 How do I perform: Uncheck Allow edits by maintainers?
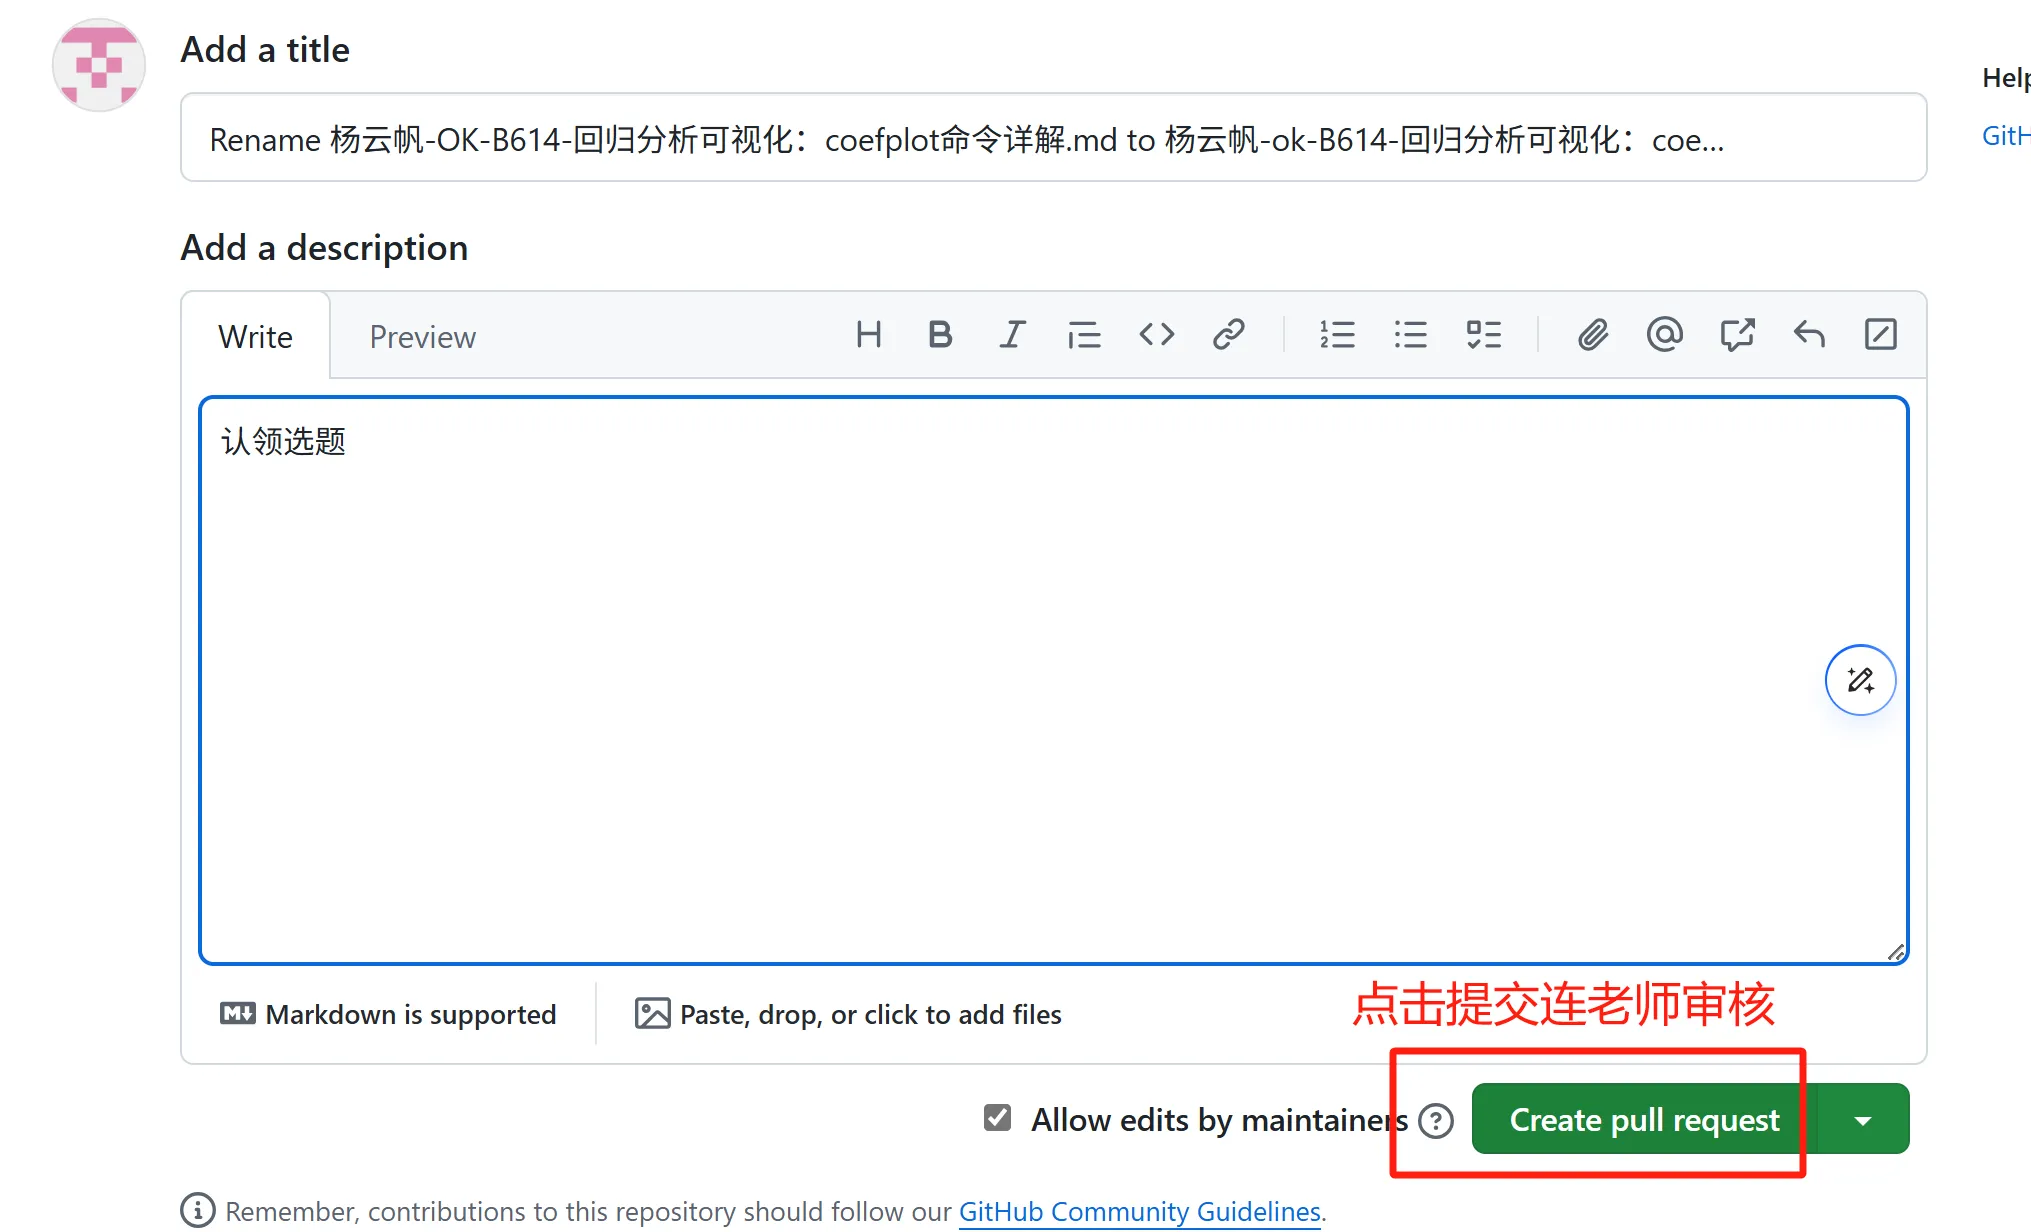point(997,1117)
